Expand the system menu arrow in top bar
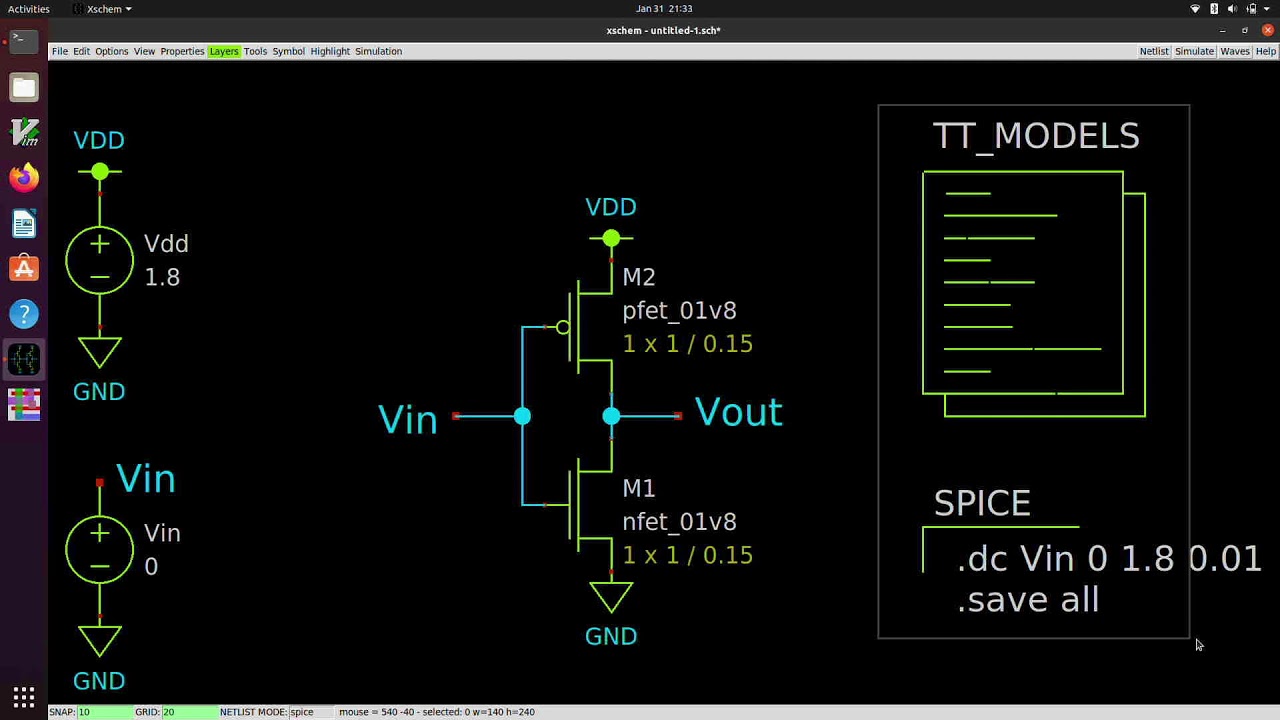 click(1268, 9)
